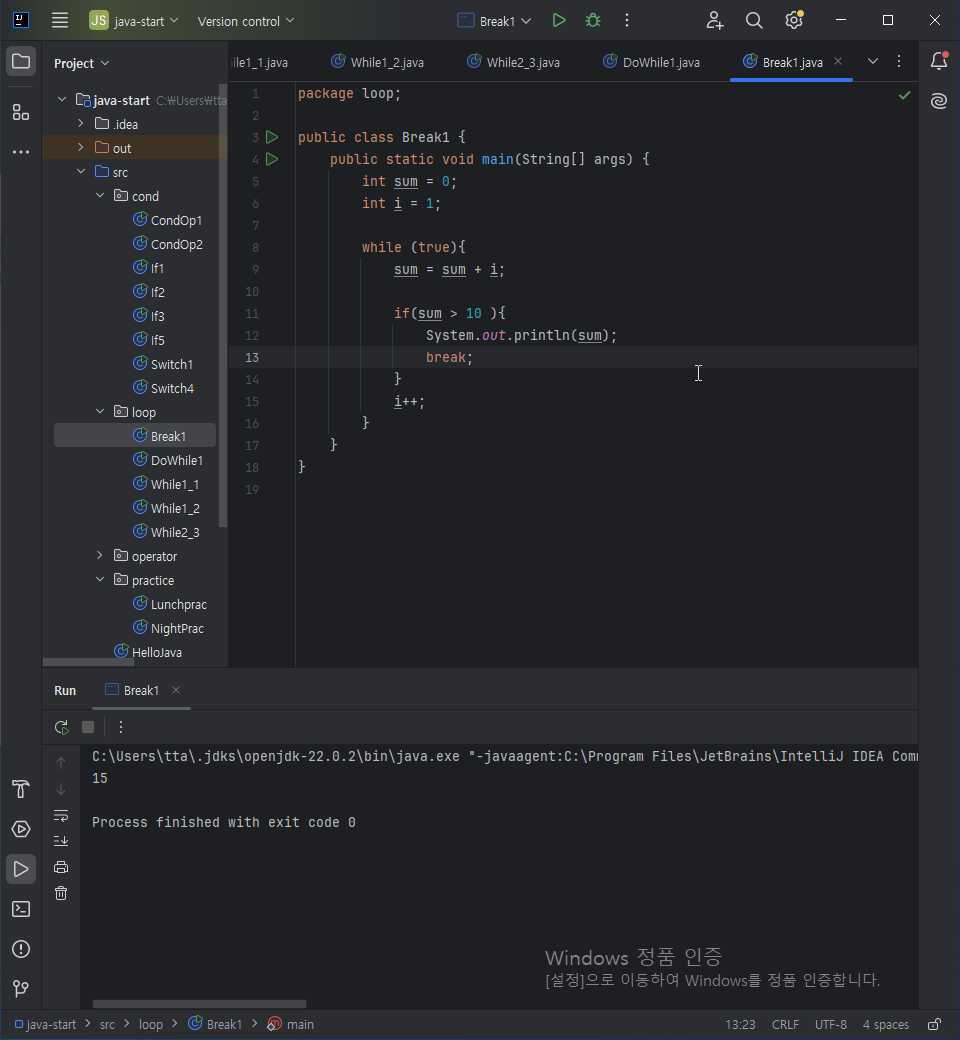Open CondOp1 class in tree

169,220
